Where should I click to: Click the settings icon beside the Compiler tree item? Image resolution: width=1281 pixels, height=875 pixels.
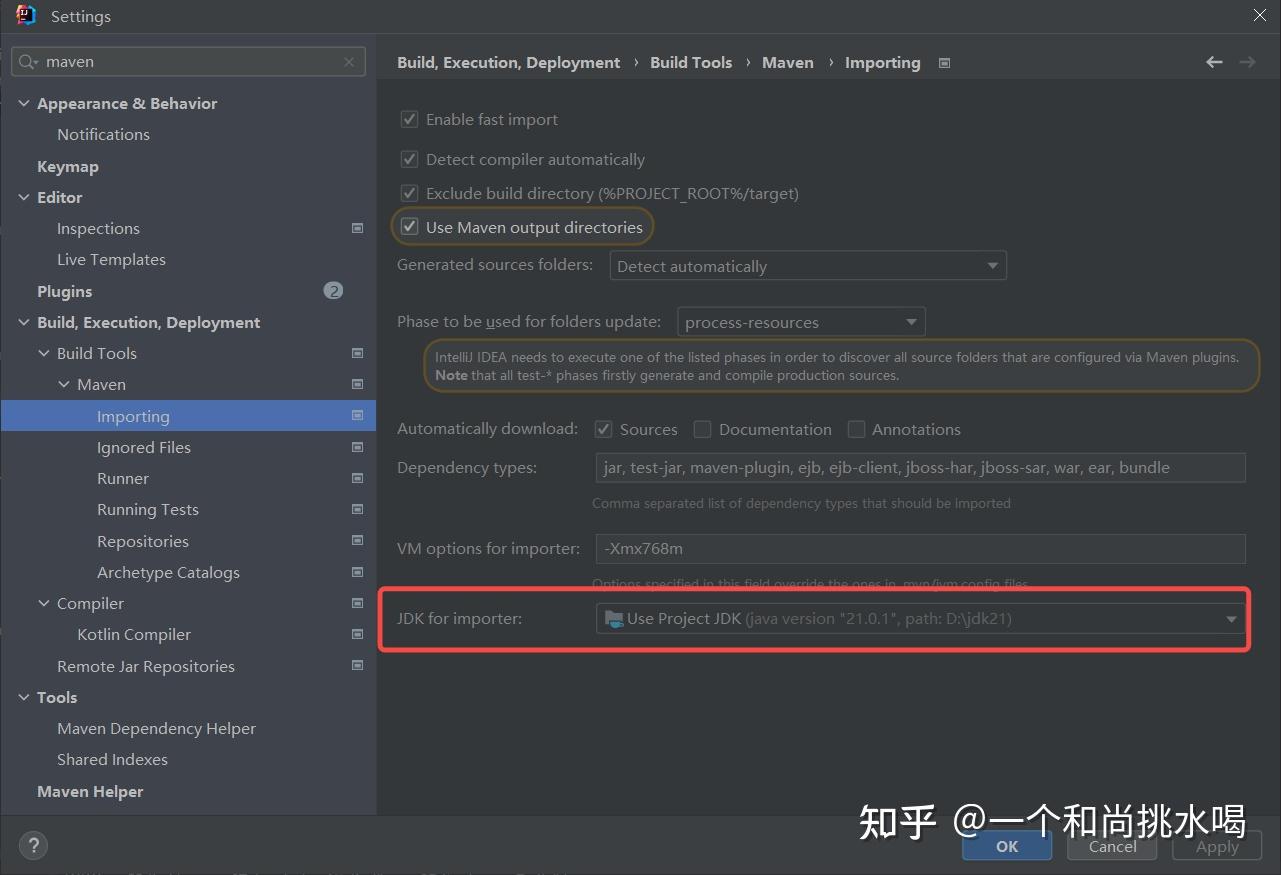[357, 603]
